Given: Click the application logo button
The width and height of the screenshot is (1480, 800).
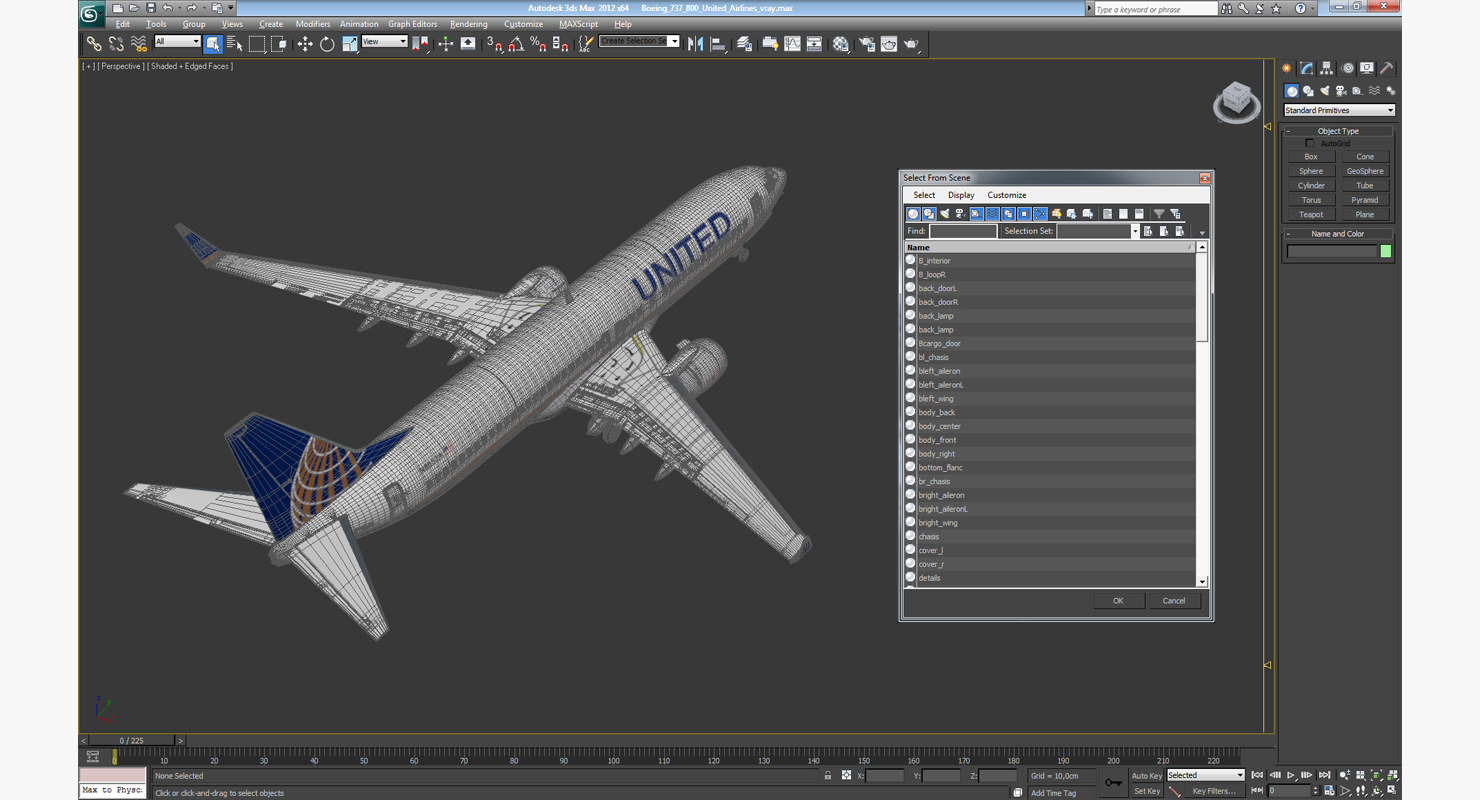Looking at the screenshot, I should [x=92, y=13].
